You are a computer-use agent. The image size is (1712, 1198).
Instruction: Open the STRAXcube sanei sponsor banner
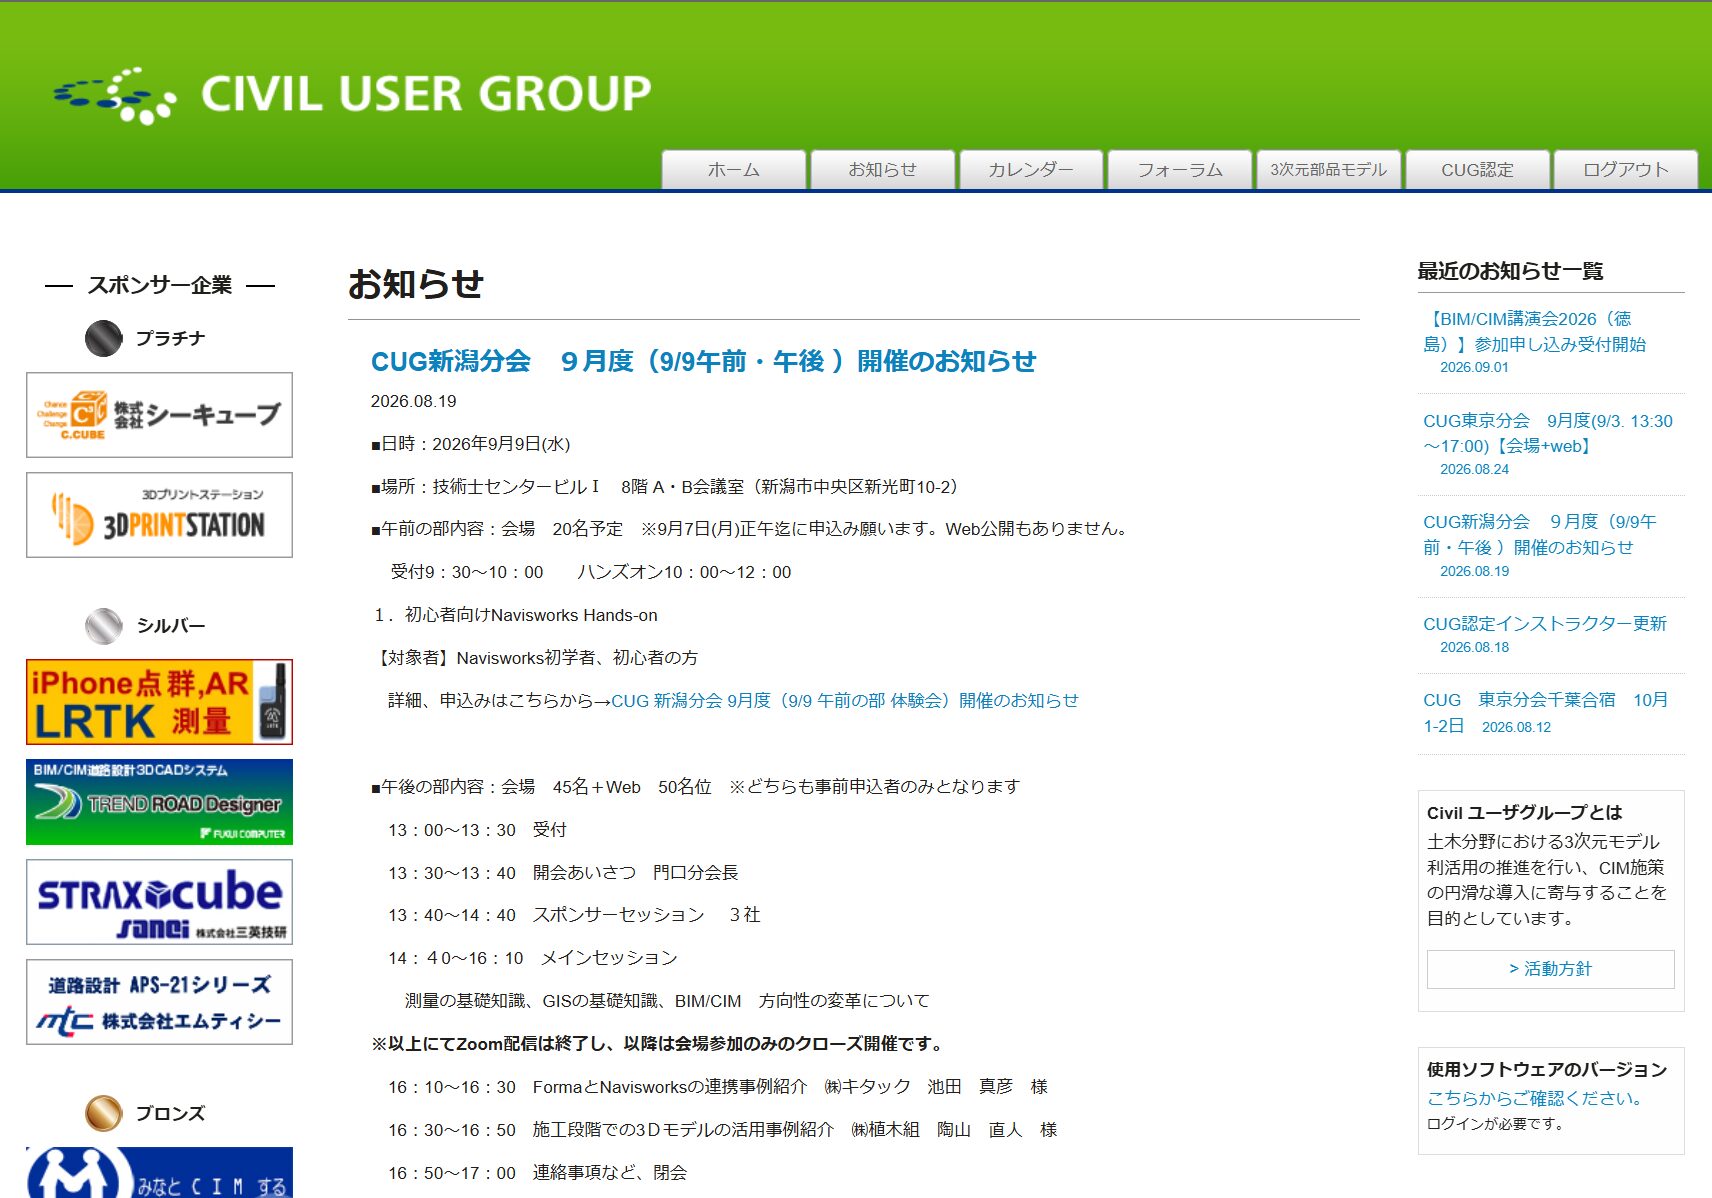[x=159, y=902]
